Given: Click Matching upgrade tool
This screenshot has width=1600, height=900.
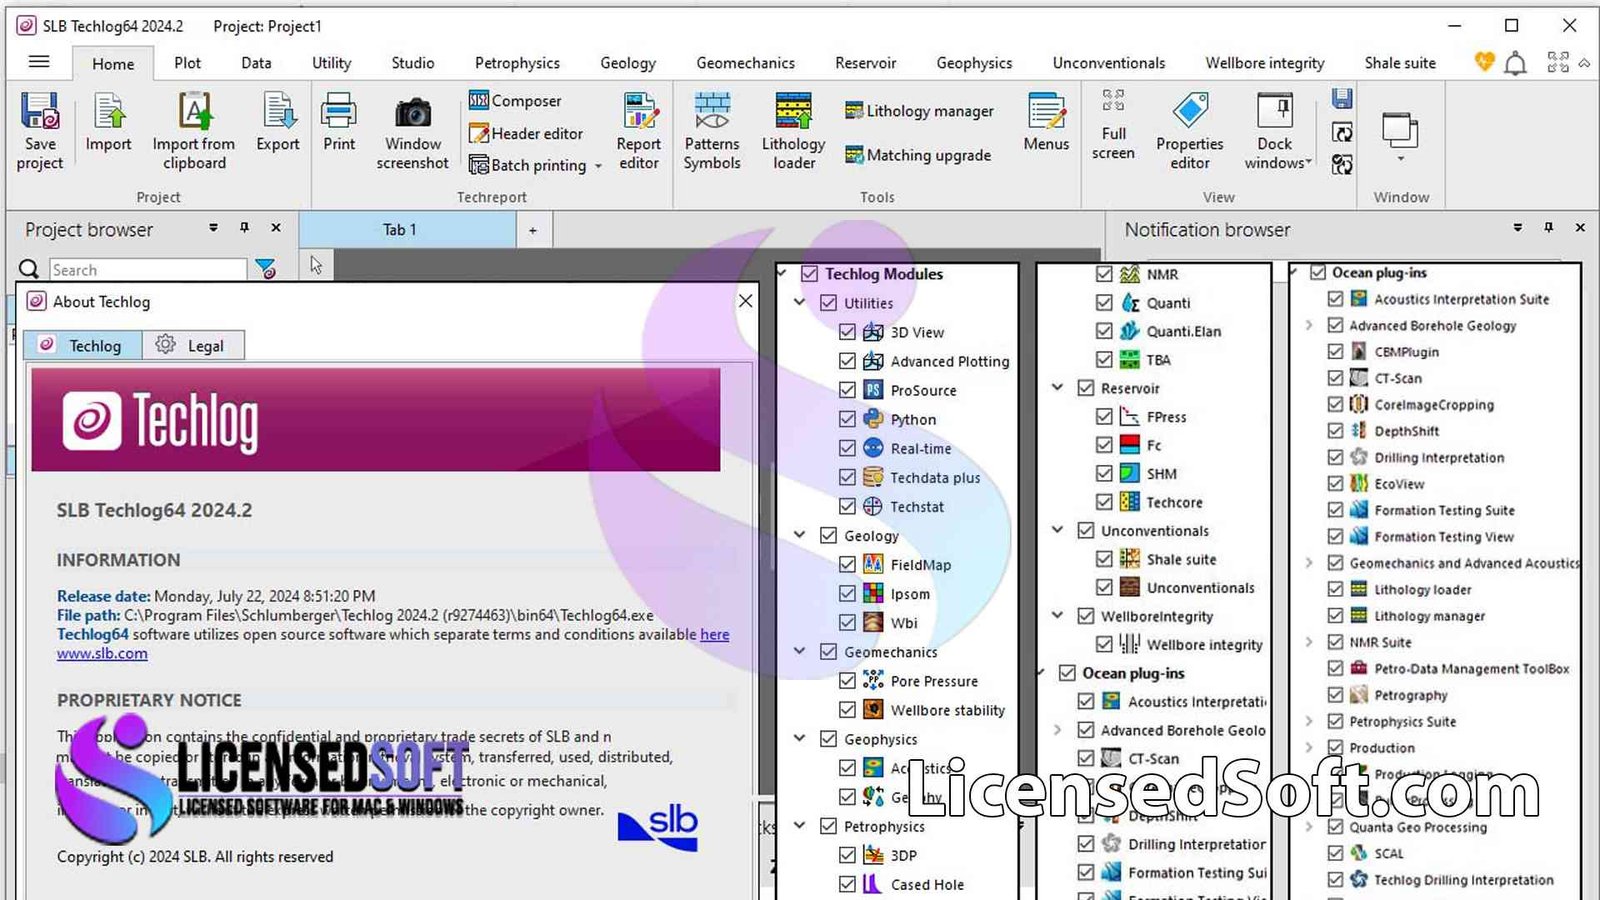Looking at the screenshot, I should tap(918, 155).
